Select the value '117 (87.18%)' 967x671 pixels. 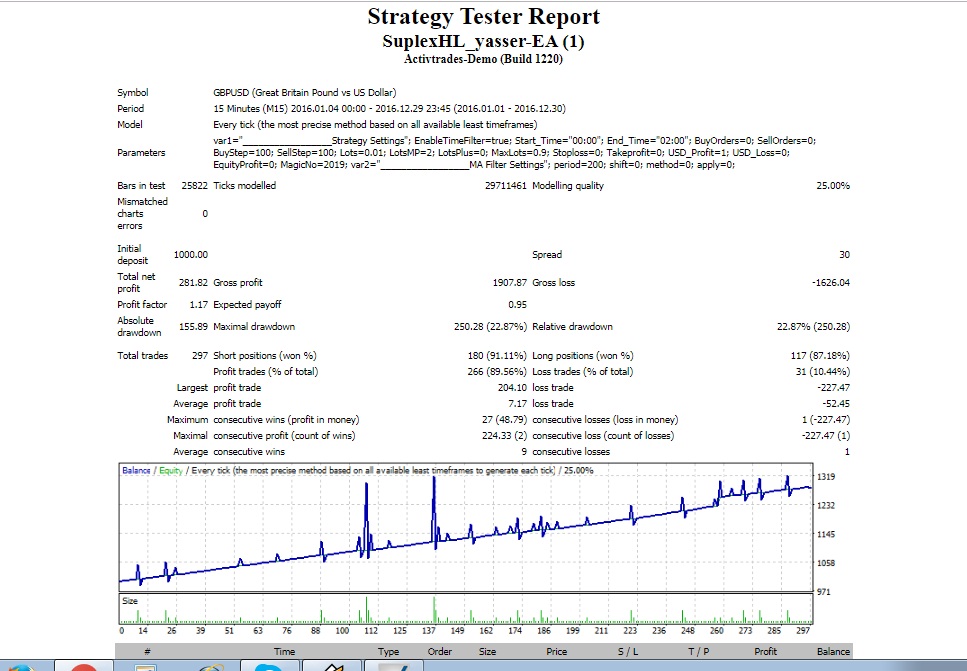pos(820,356)
